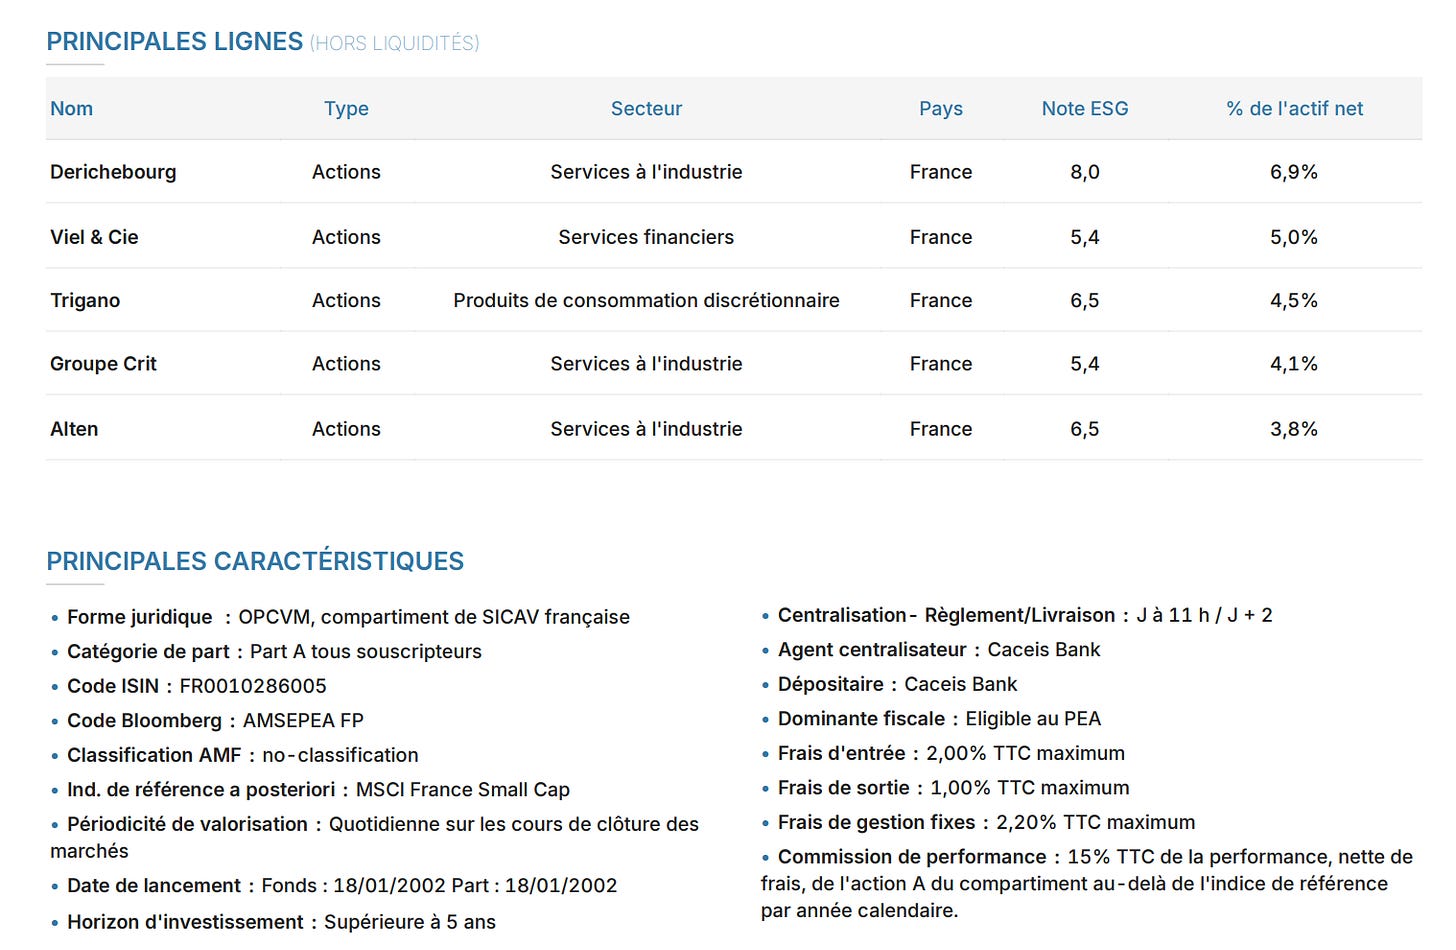The width and height of the screenshot is (1456, 950).
Task: Click Alten's weight 3,8%
Action: (1294, 429)
